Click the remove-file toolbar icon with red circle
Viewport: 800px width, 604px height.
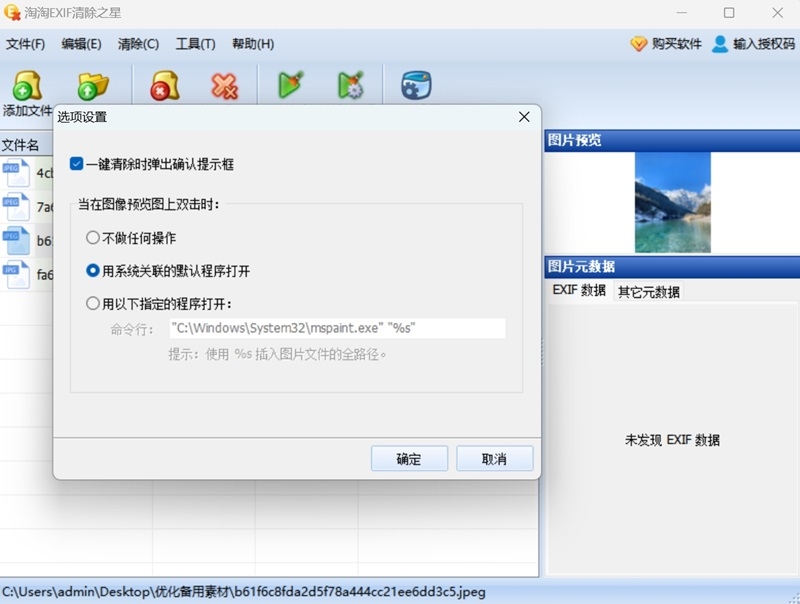[165, 85]
